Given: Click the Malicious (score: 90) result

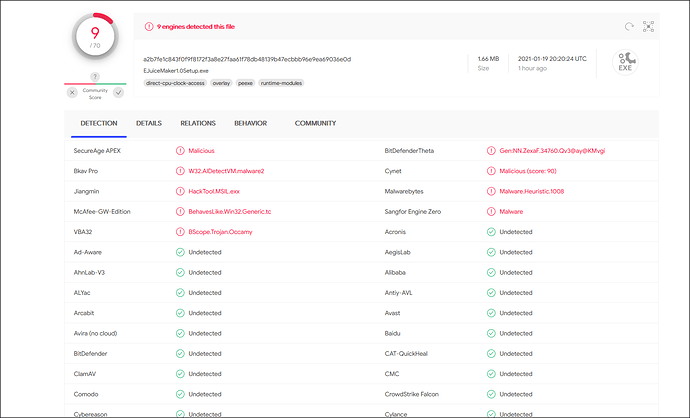Looking at the screenshot, I should pos(528,171).
